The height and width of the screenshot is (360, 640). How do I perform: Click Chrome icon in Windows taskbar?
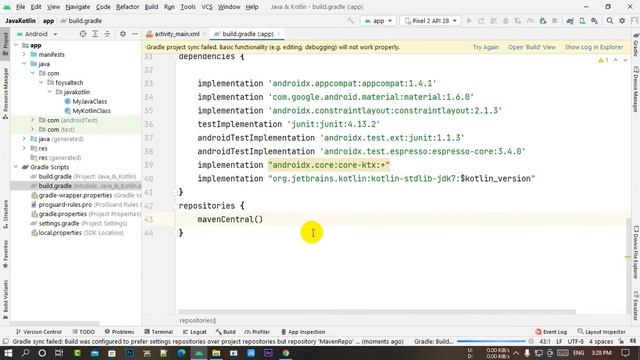point(286,353)
